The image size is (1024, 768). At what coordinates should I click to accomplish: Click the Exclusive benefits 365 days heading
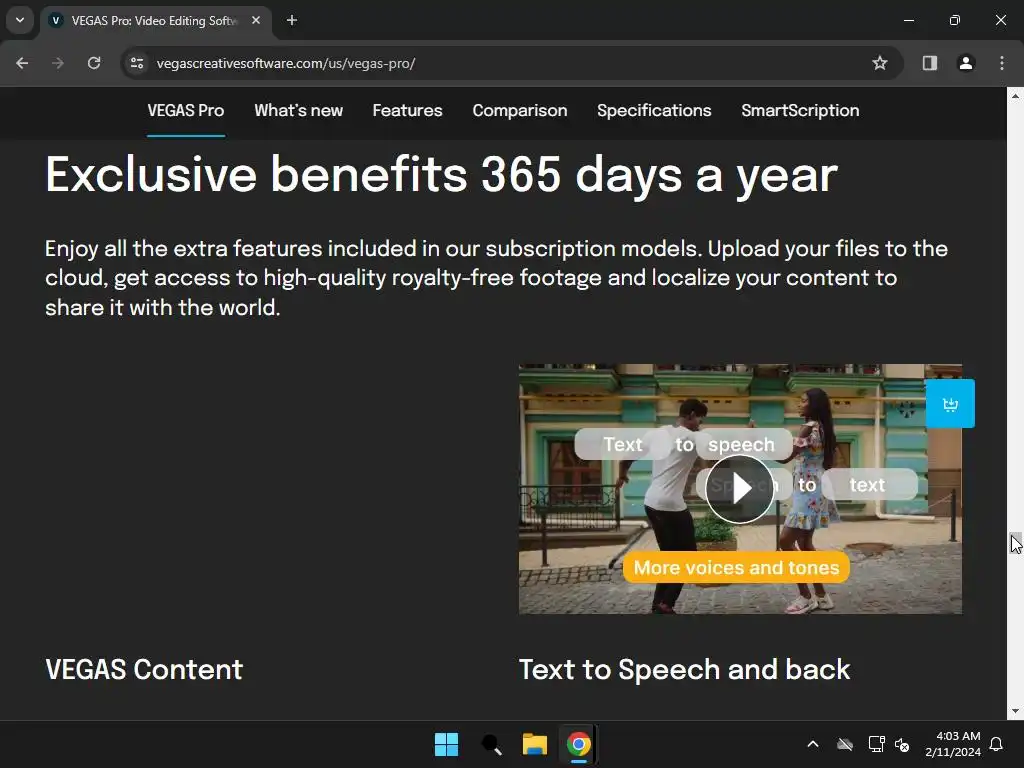[441, 175]
